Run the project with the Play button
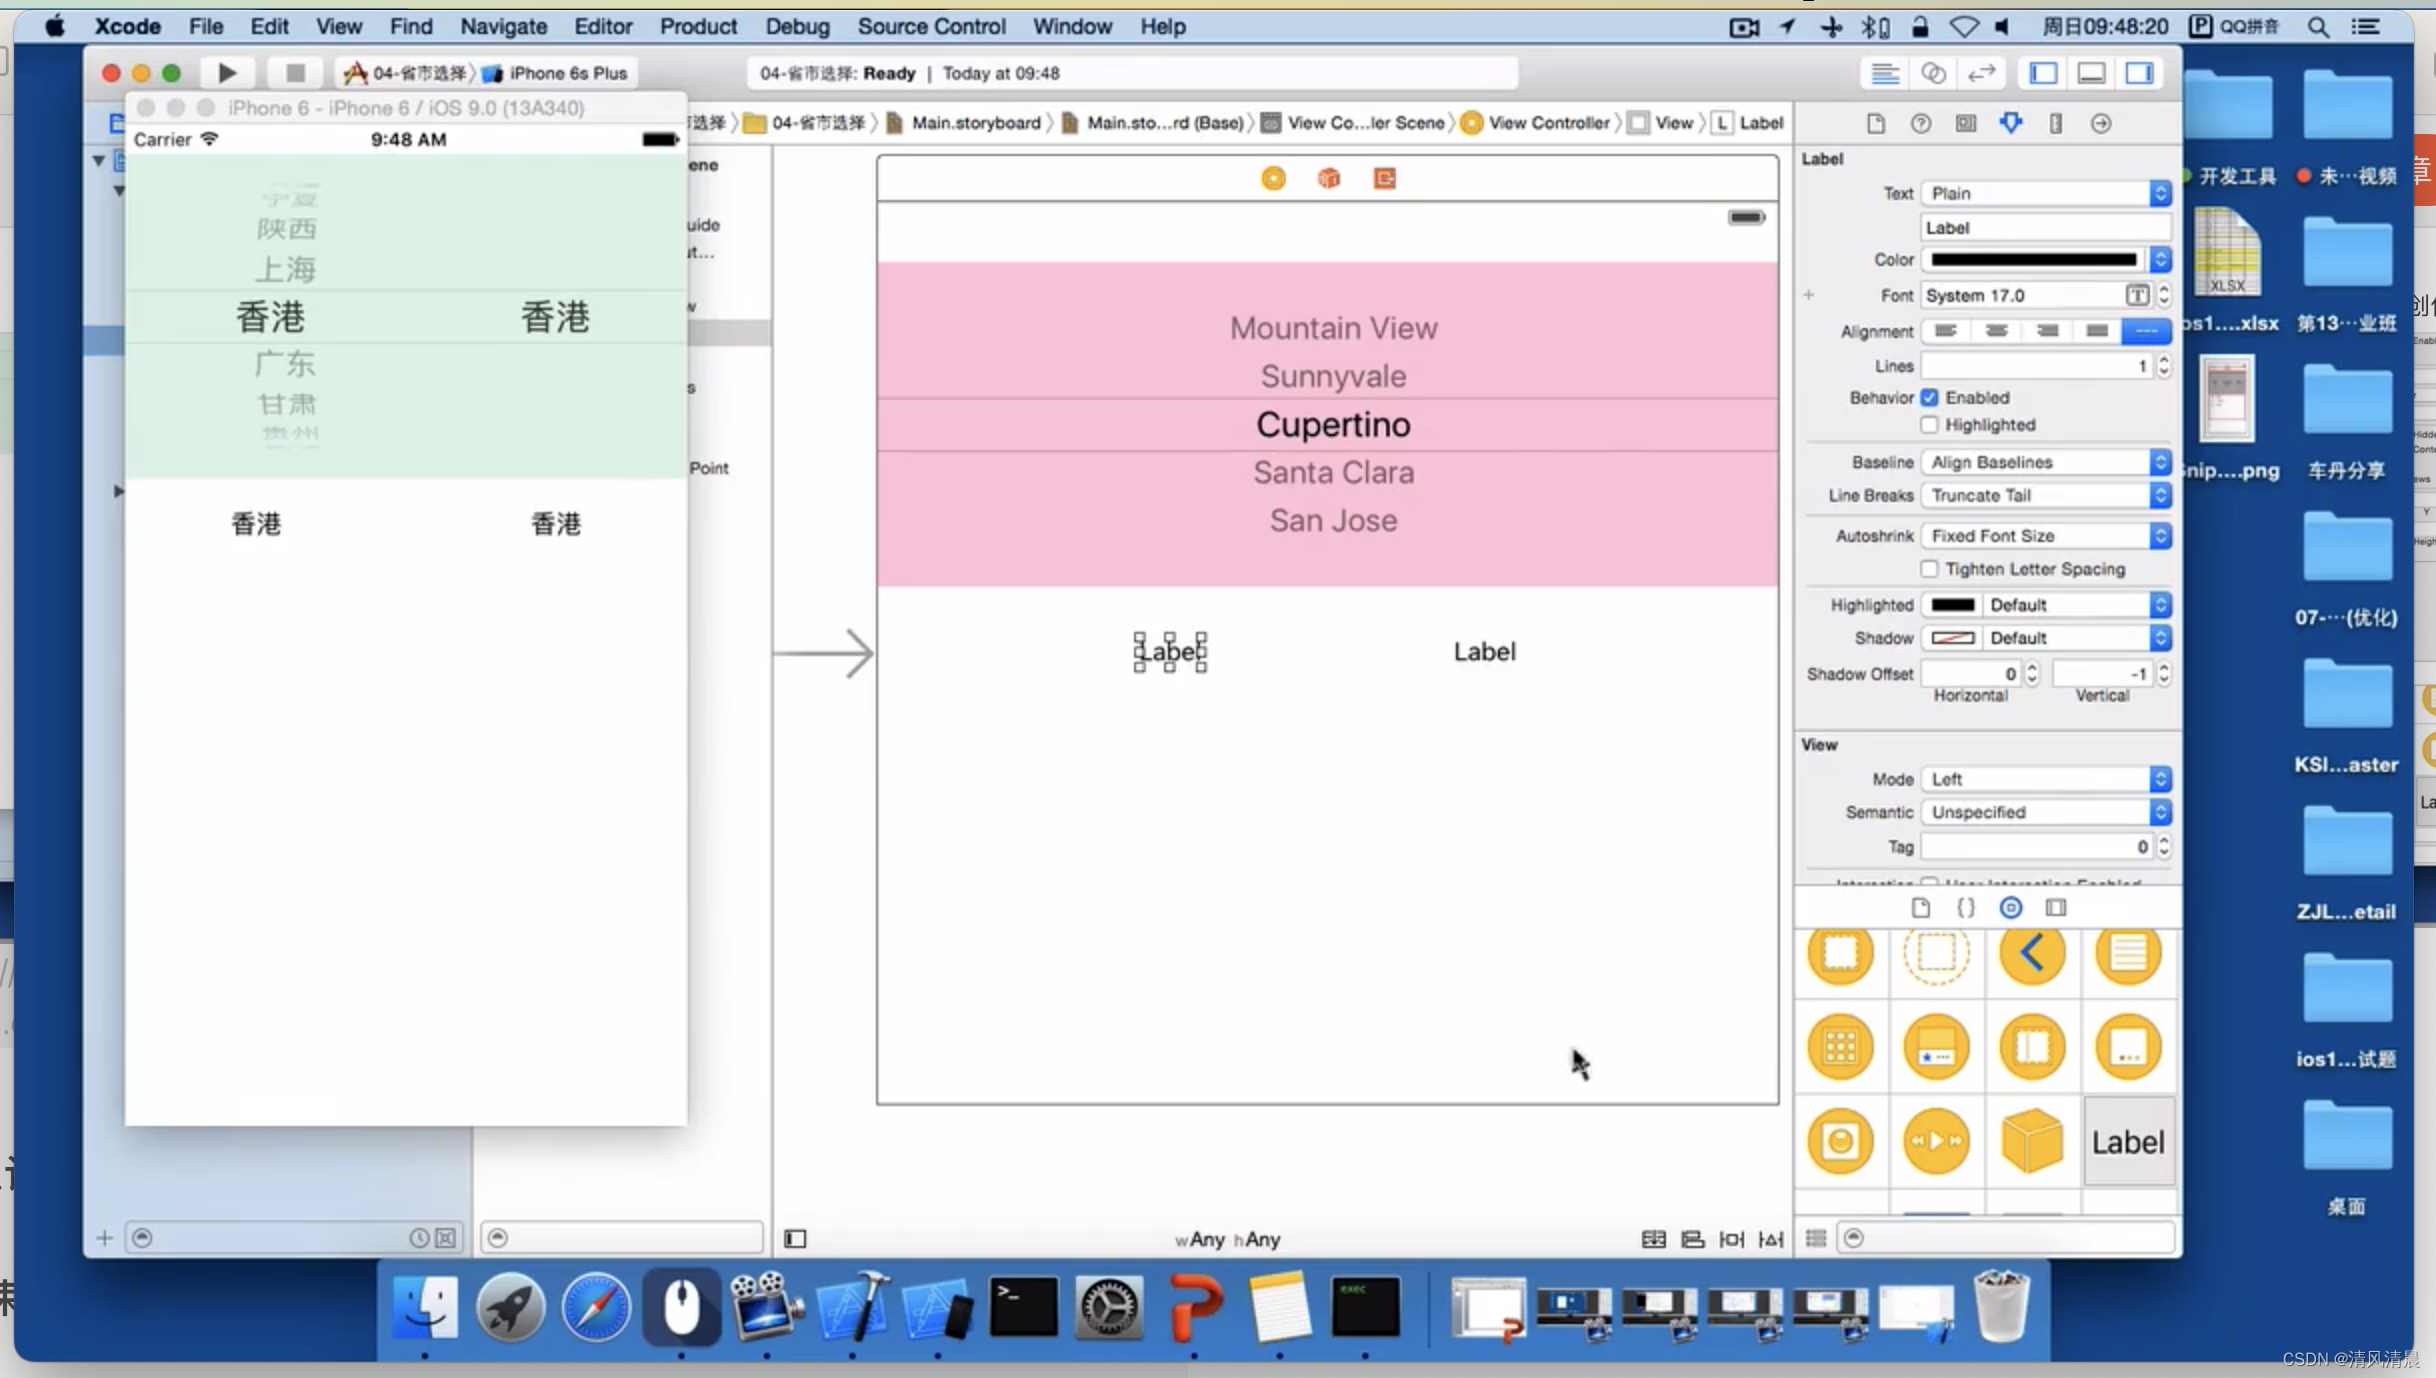The width and height of the screenshot is (2436, 1378). (227, 73)
